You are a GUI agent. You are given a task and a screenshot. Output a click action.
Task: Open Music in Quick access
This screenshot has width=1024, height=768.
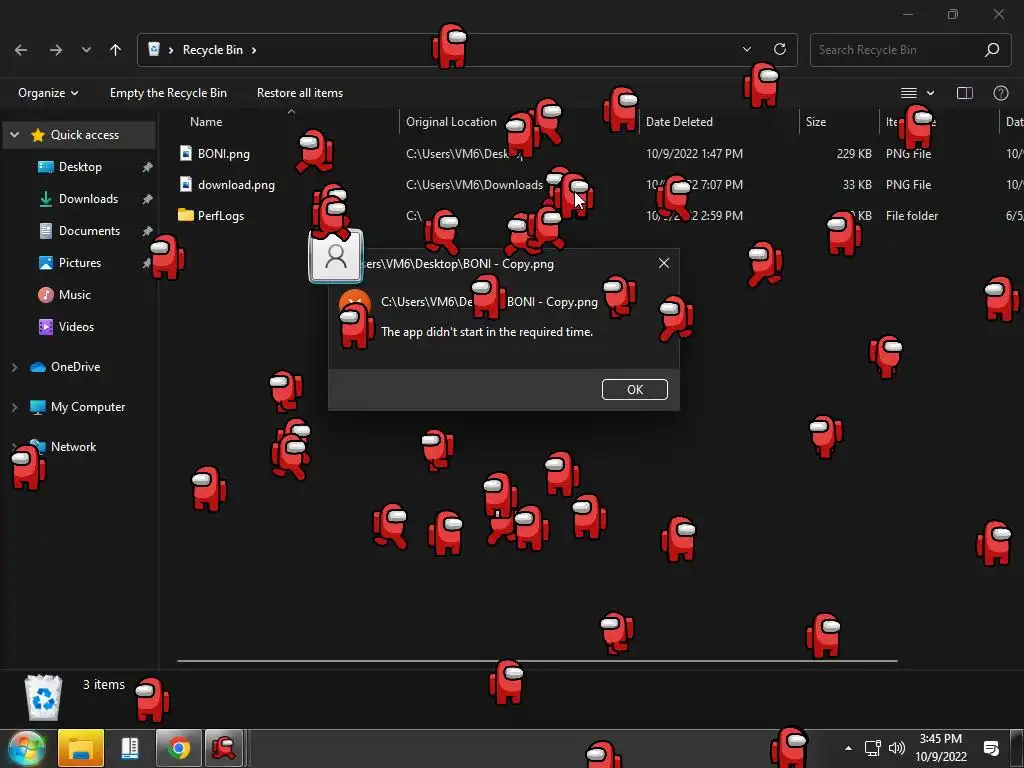coord(74,295)
